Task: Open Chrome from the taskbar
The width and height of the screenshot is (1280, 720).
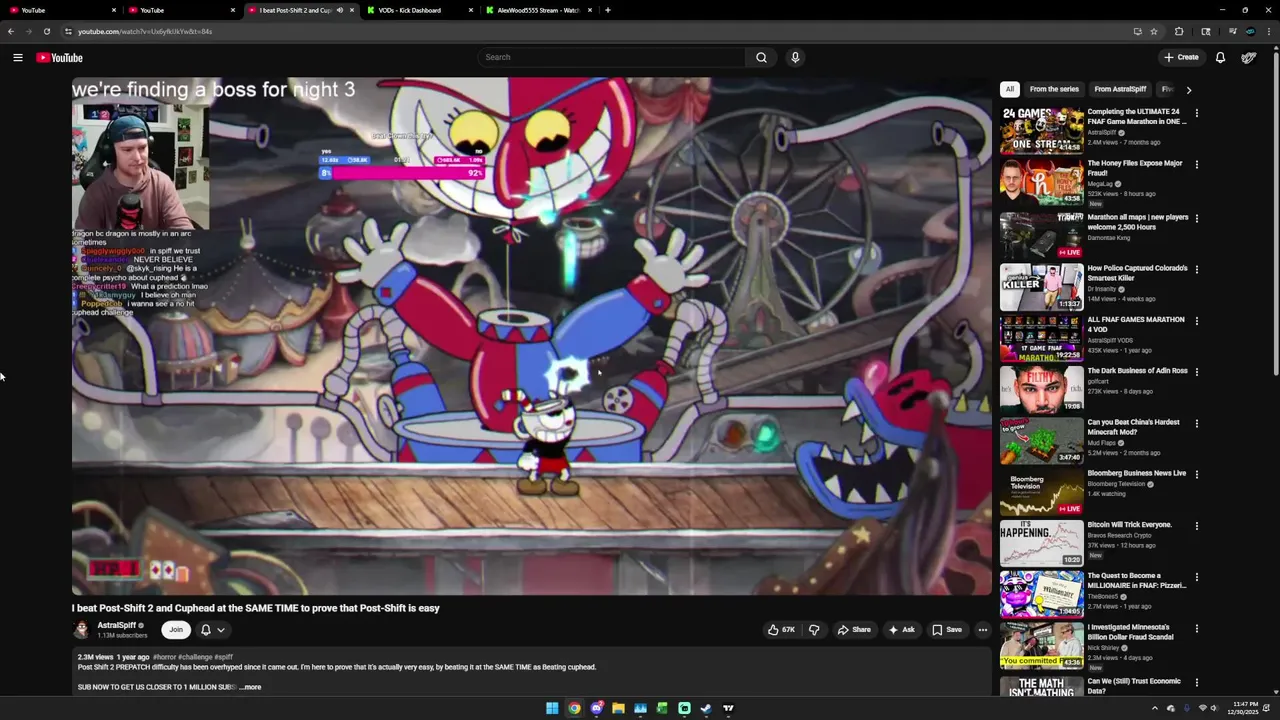Action: (574, 708)
